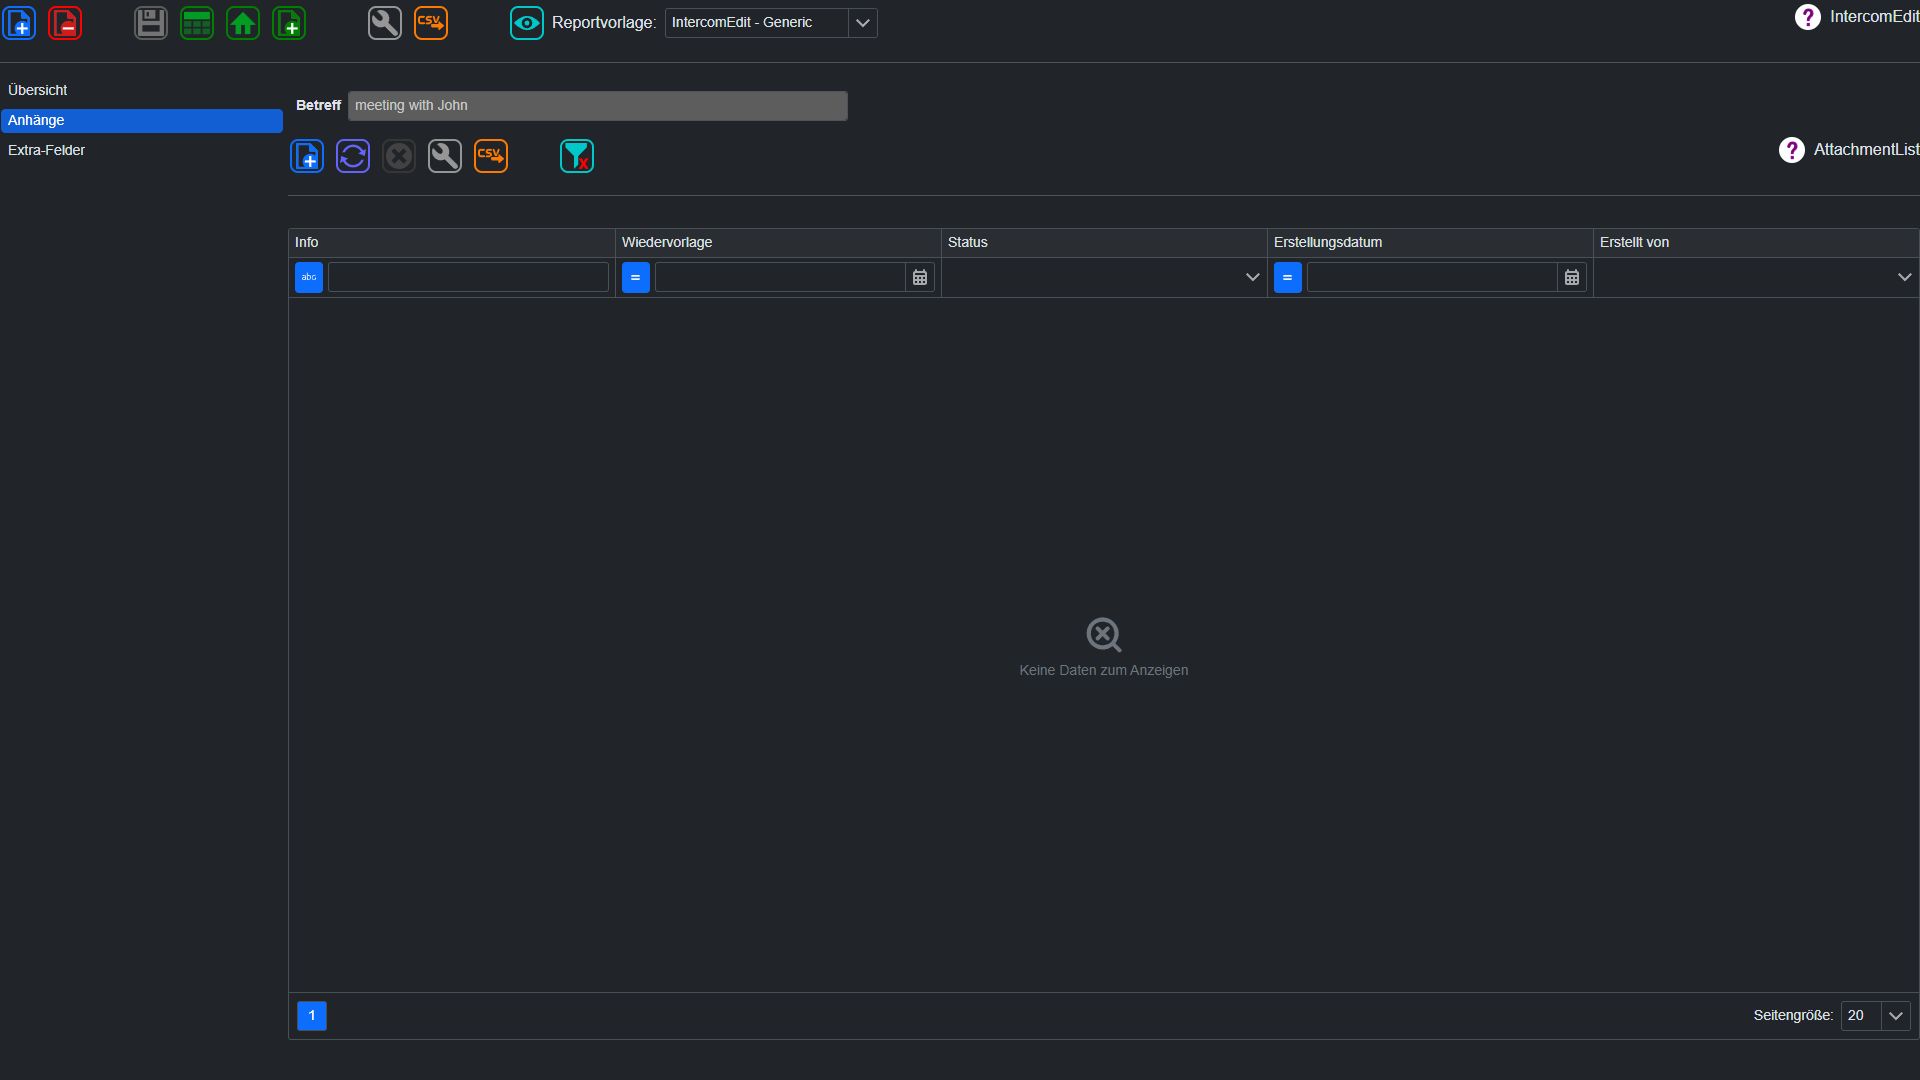This screenshot has height=1080, width=1920.
Task: Export CSV using top toolbar icon
Action: pyautogui.click(x=431, y=23)
